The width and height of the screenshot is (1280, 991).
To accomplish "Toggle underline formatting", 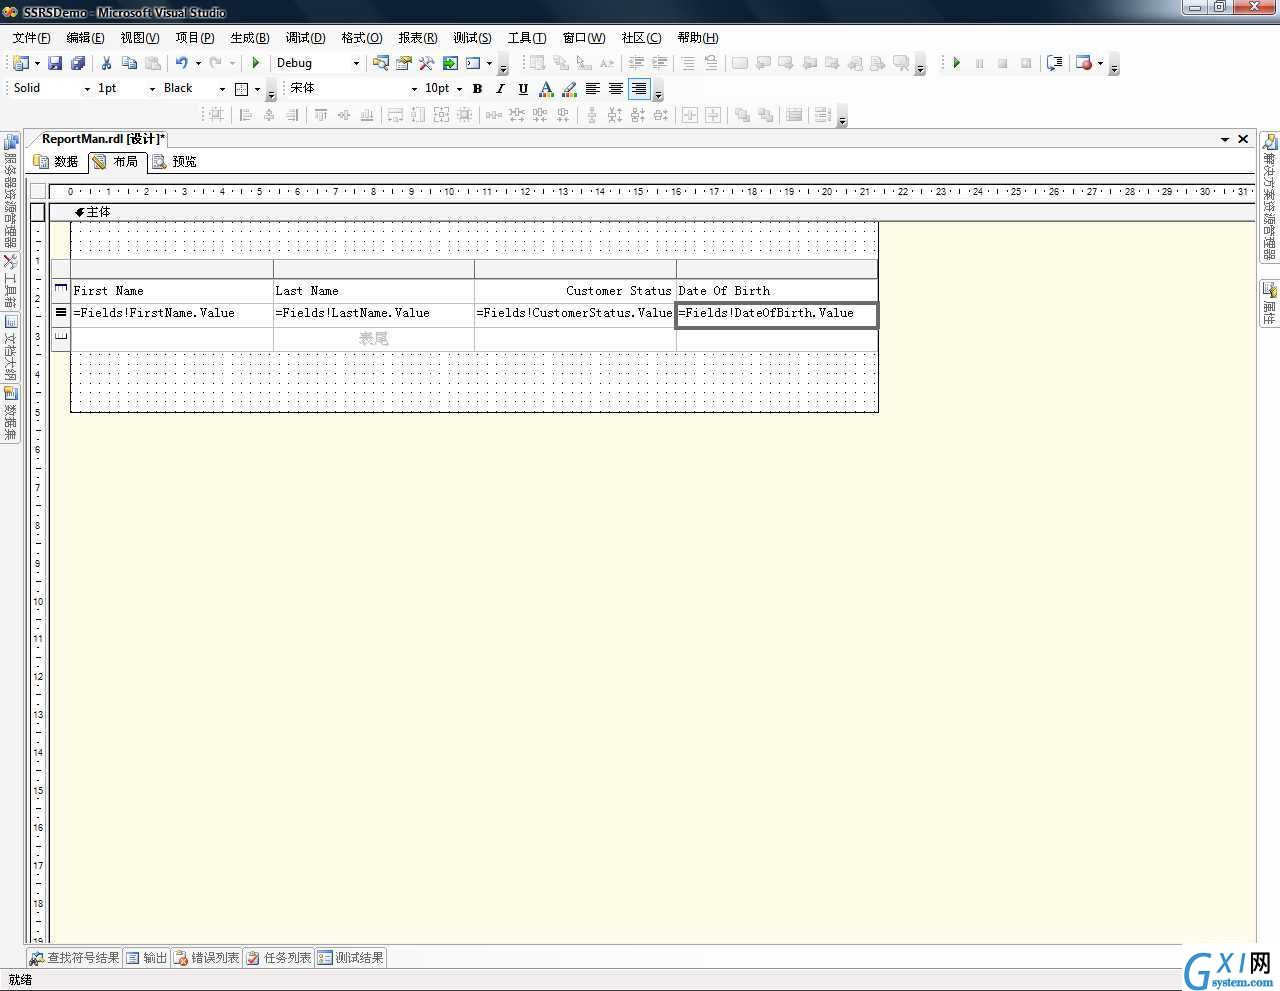I will coord(523,89).
